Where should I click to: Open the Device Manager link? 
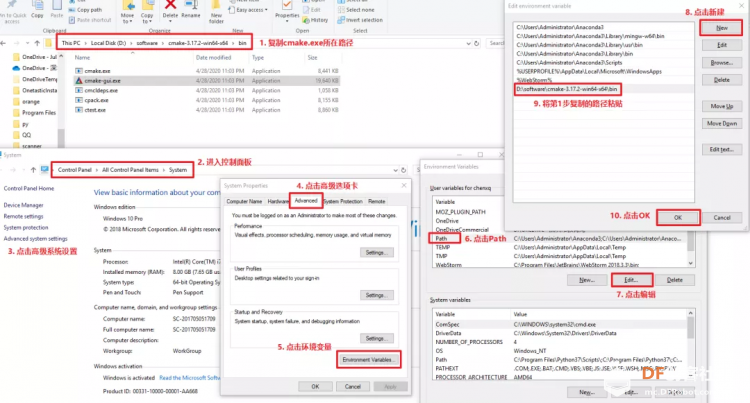pos(23,205)
